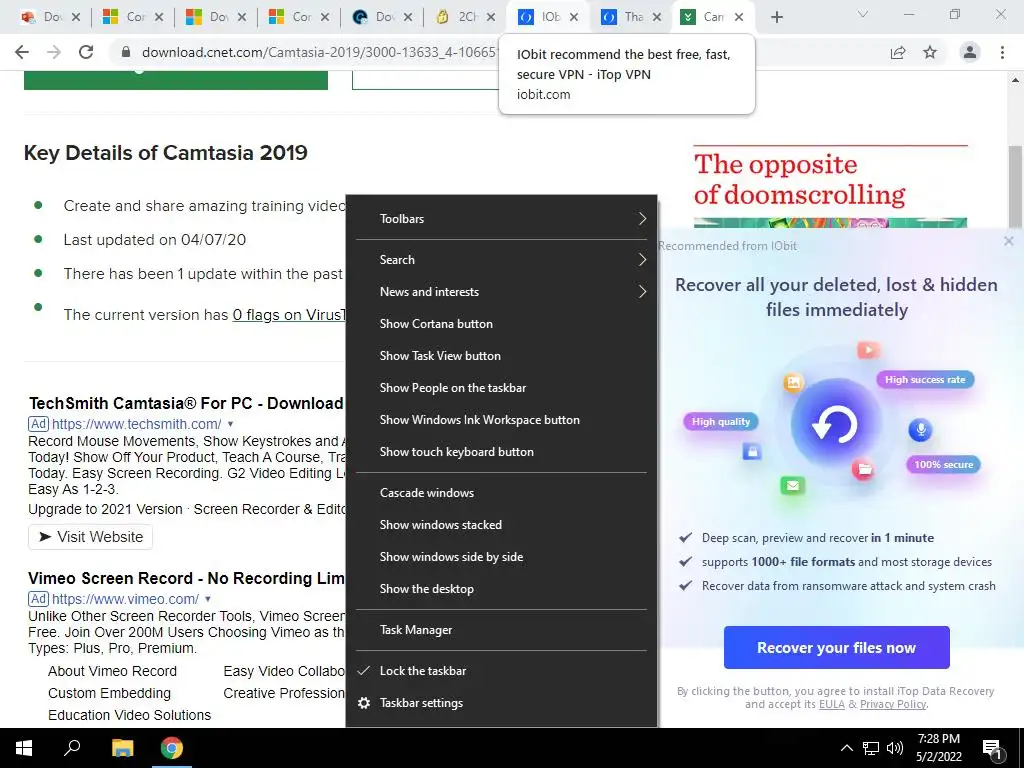Select Show Task View button
The height and width of the screenshot is (768, 1024).
click(x=502, y=356)
